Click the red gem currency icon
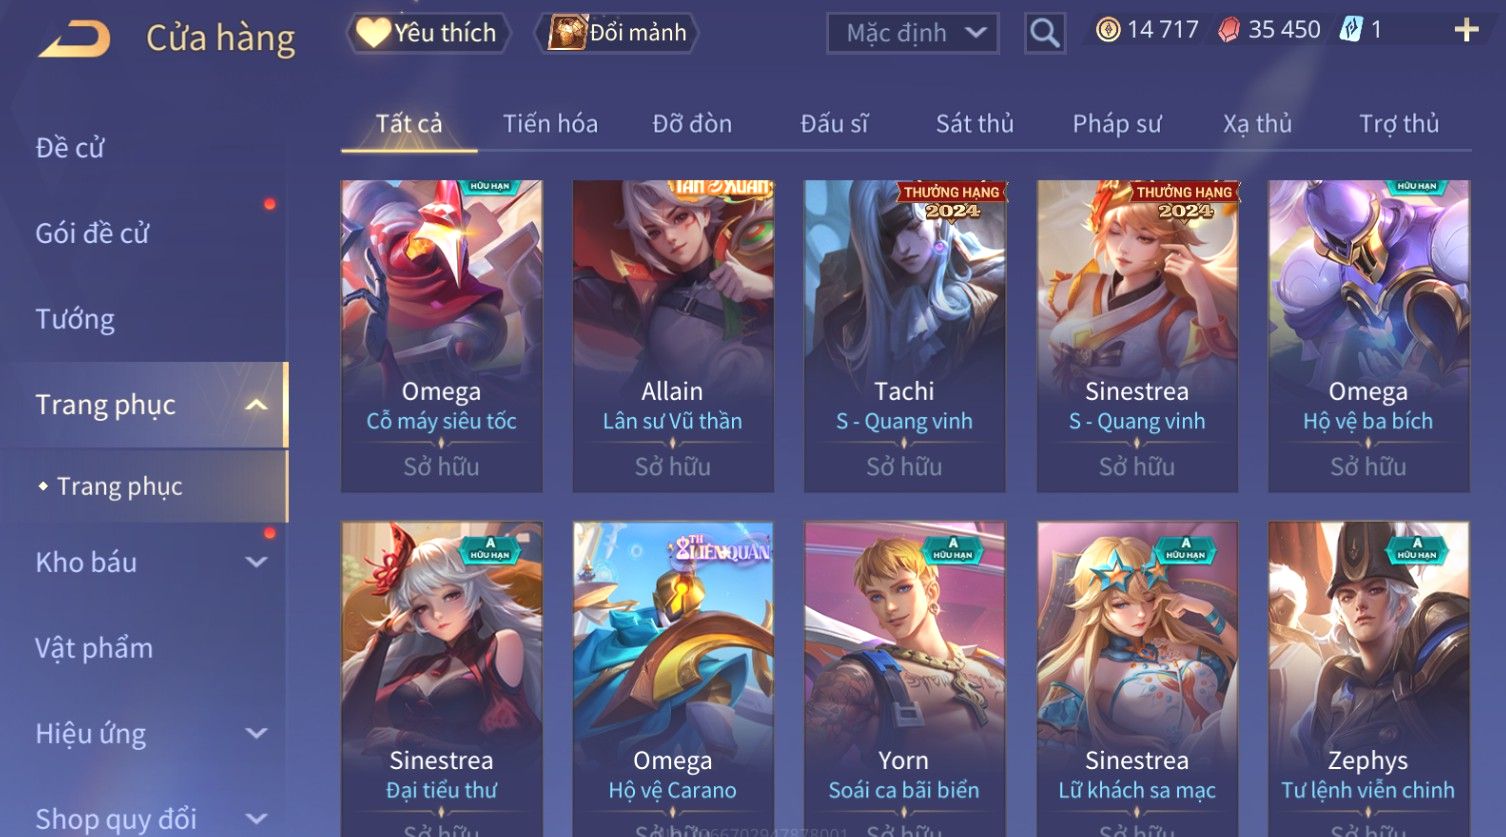The height and width of the screenshot is (837, 1506). coord(1229,30)
